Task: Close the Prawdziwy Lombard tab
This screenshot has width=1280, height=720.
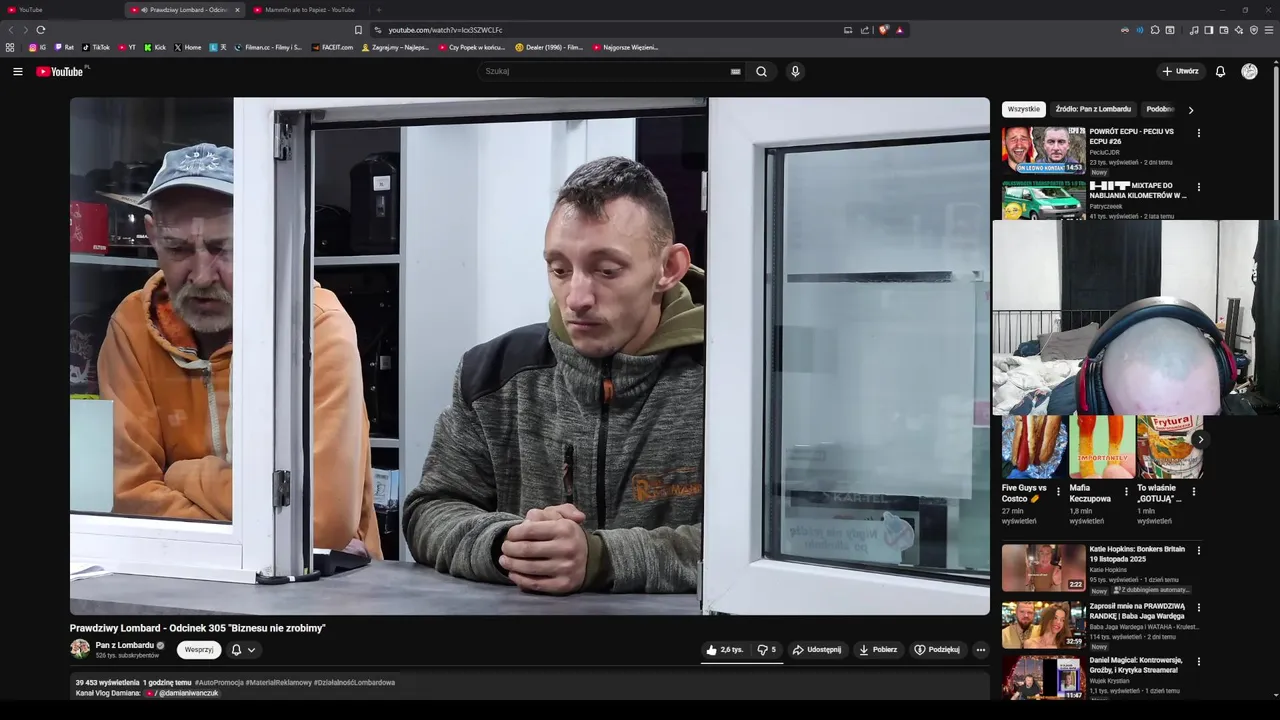Action: coord(237,10)
